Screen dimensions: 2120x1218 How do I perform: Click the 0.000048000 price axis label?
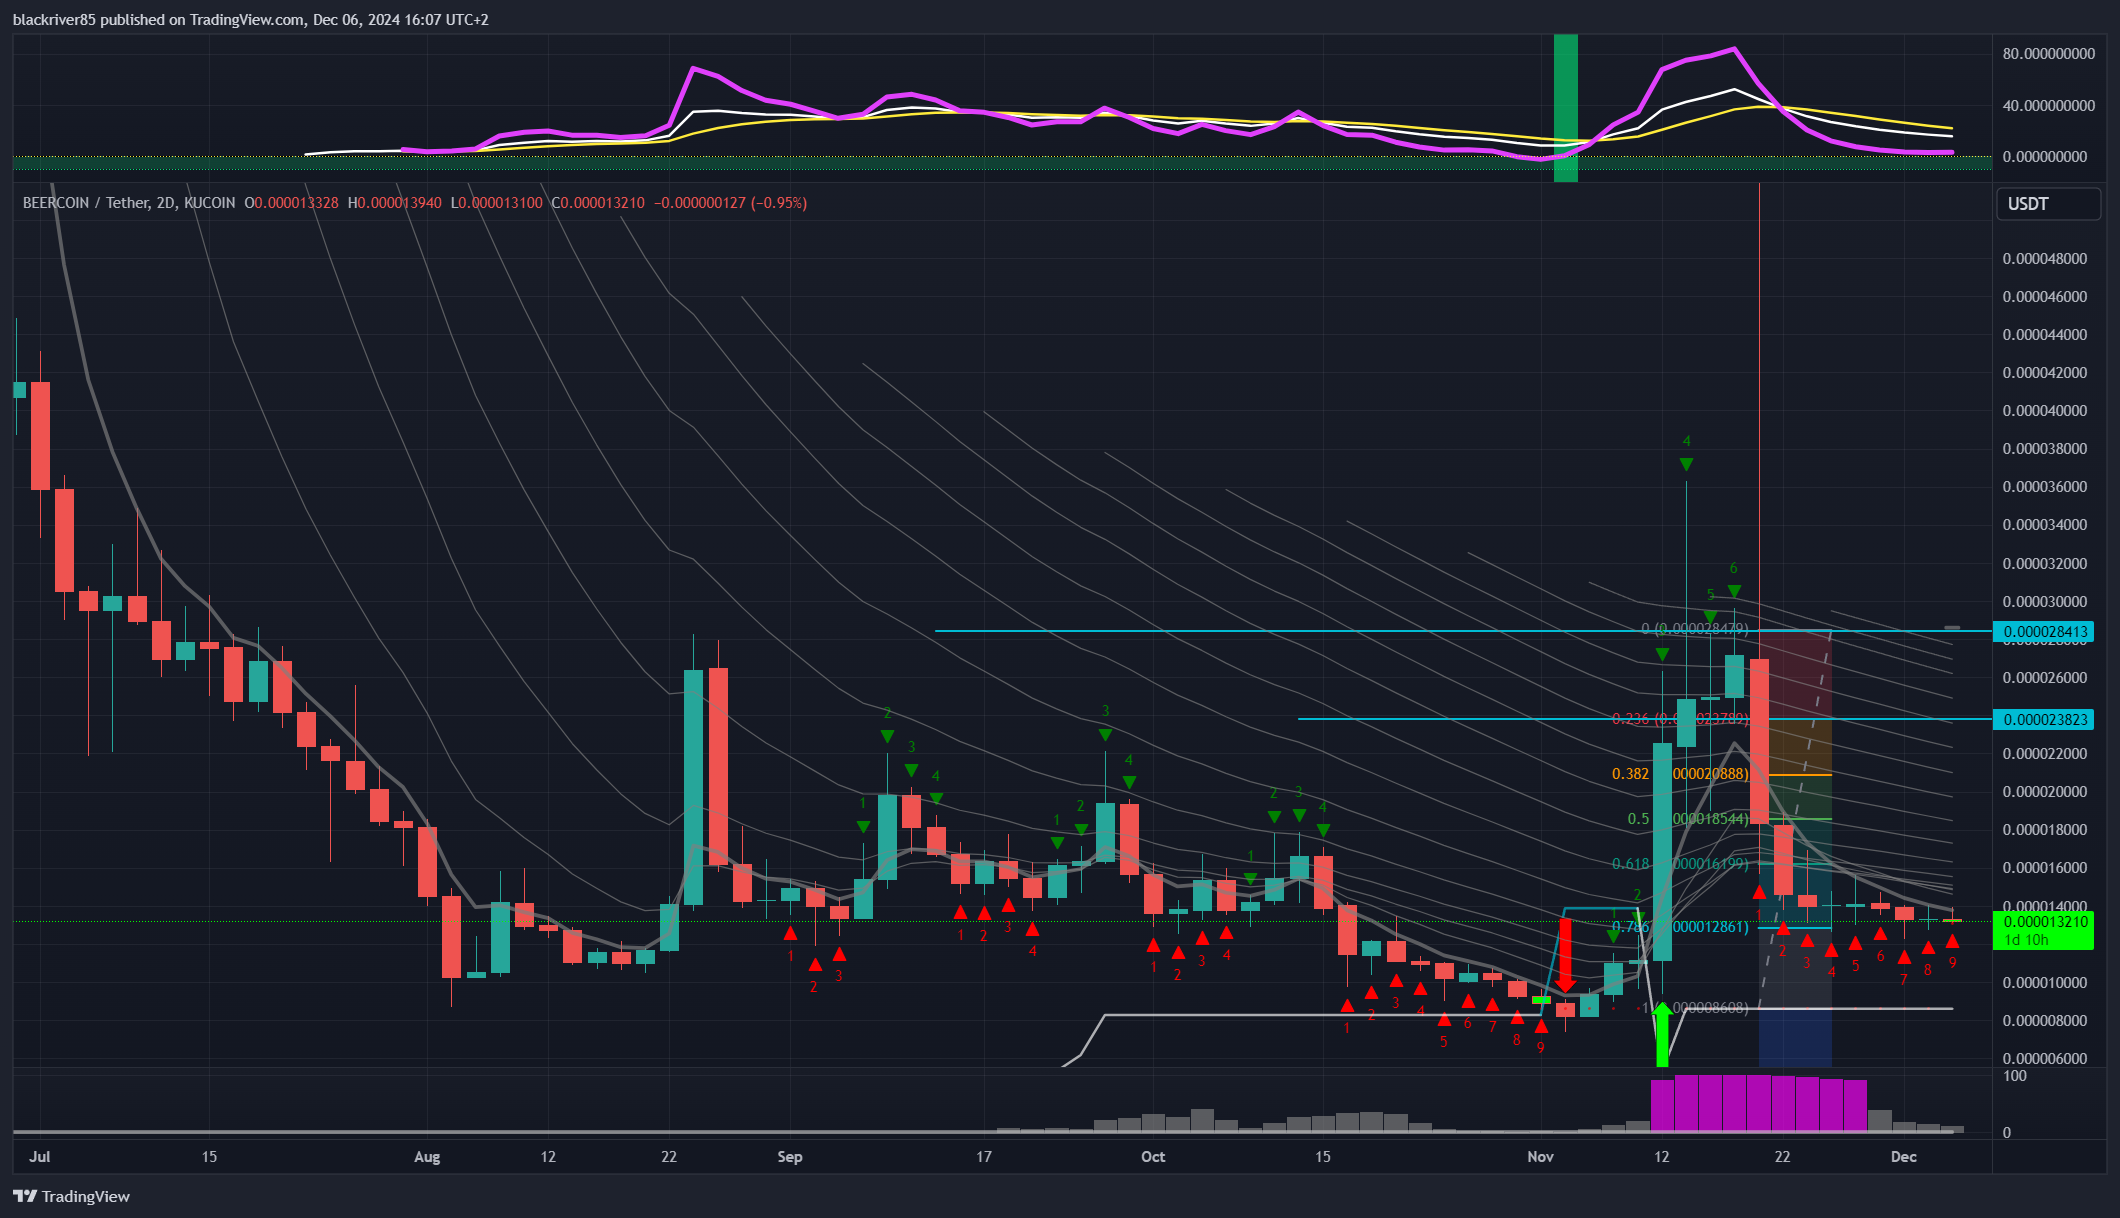2045,259
